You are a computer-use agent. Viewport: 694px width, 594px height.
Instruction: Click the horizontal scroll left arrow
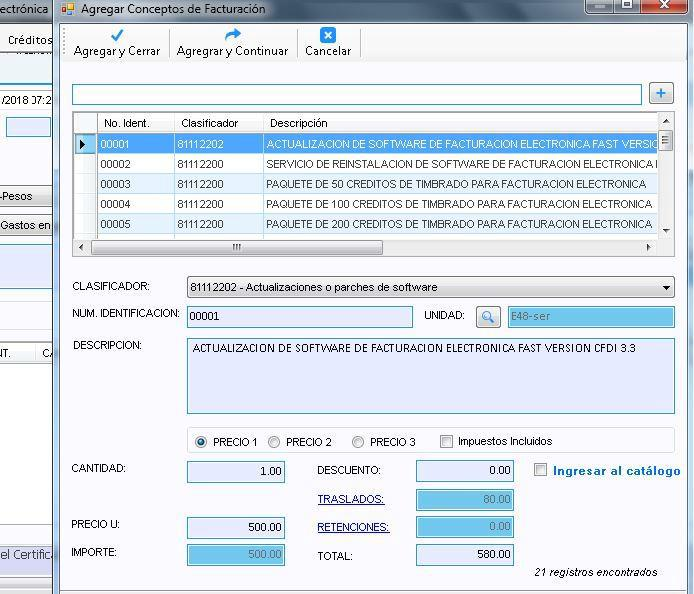[x=81, y=247]
